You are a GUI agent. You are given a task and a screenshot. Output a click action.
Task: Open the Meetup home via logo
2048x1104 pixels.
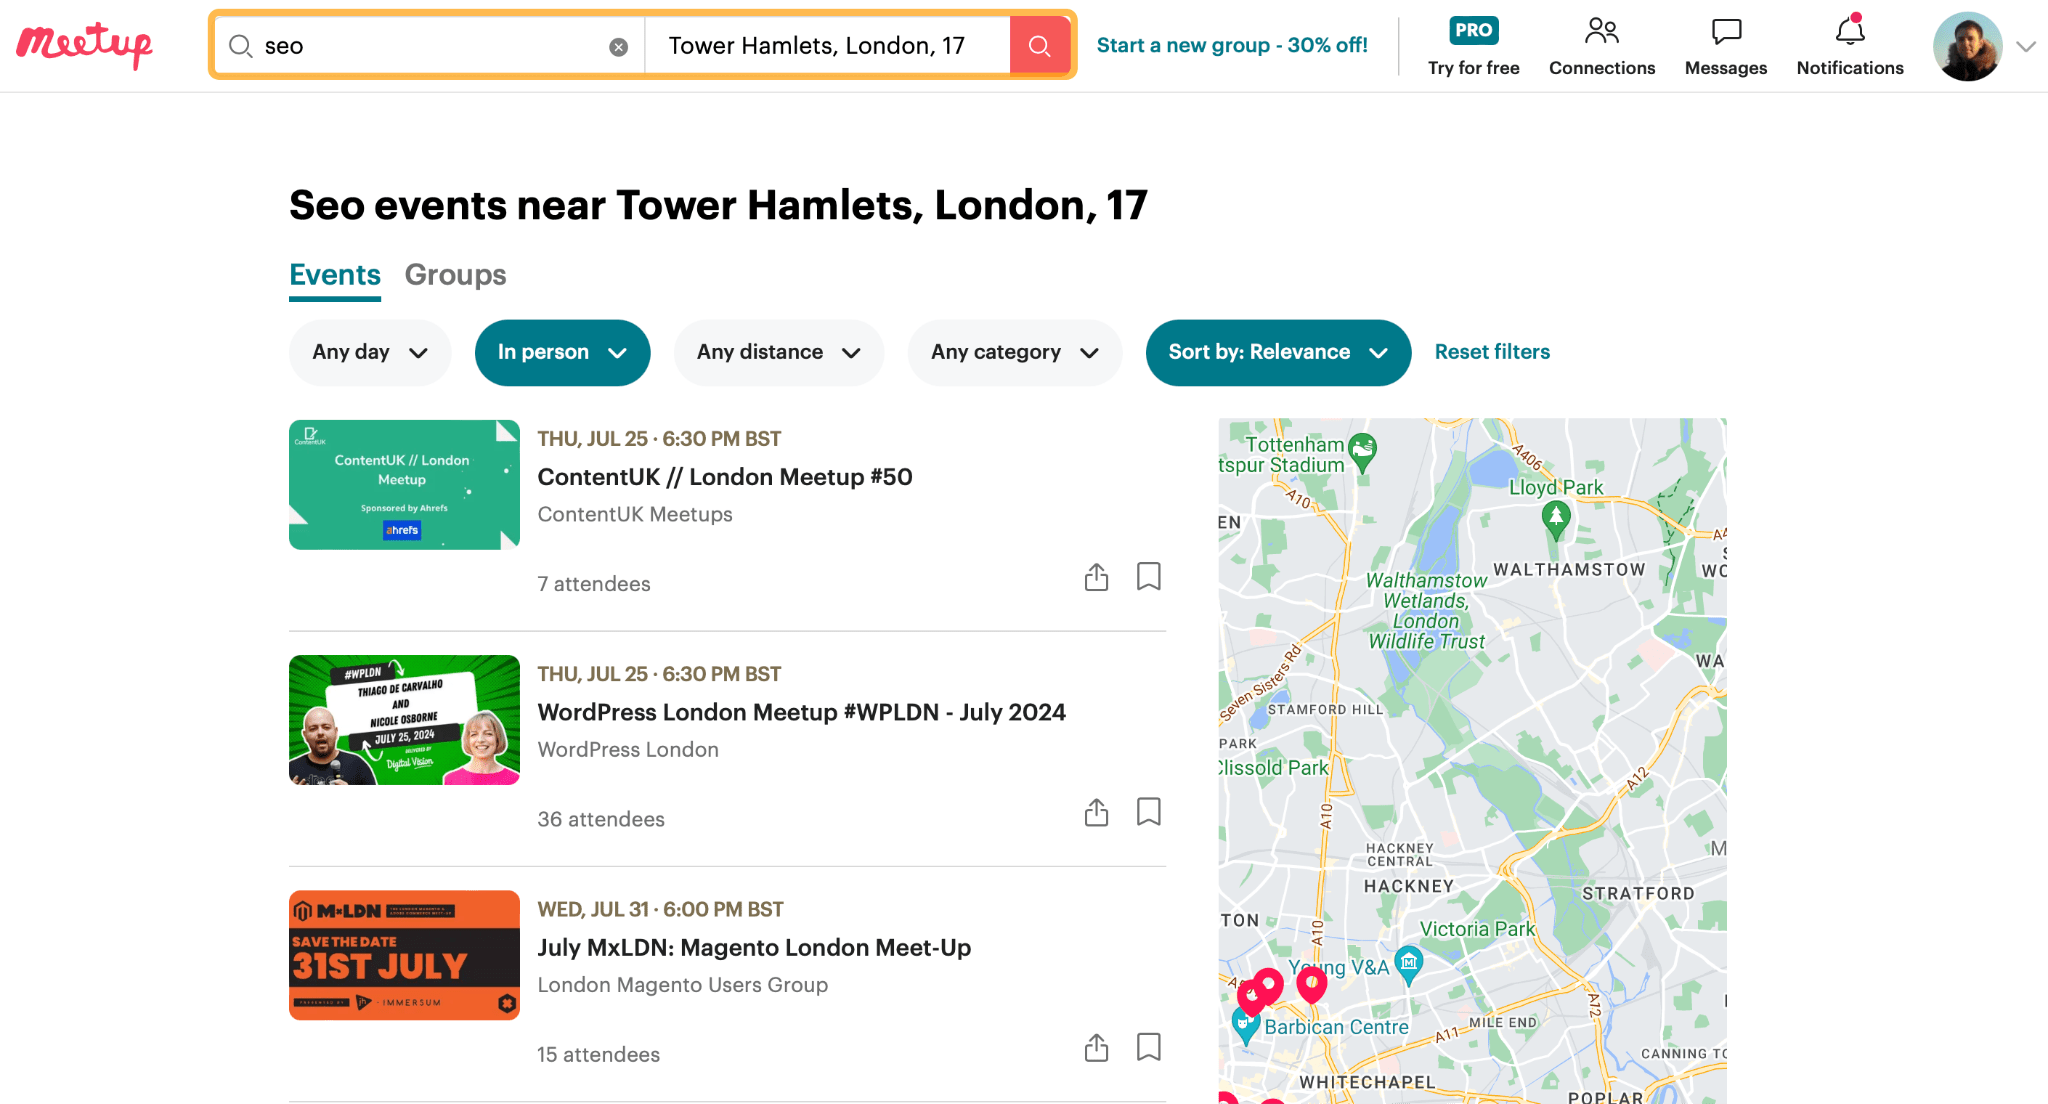(84, 44)
